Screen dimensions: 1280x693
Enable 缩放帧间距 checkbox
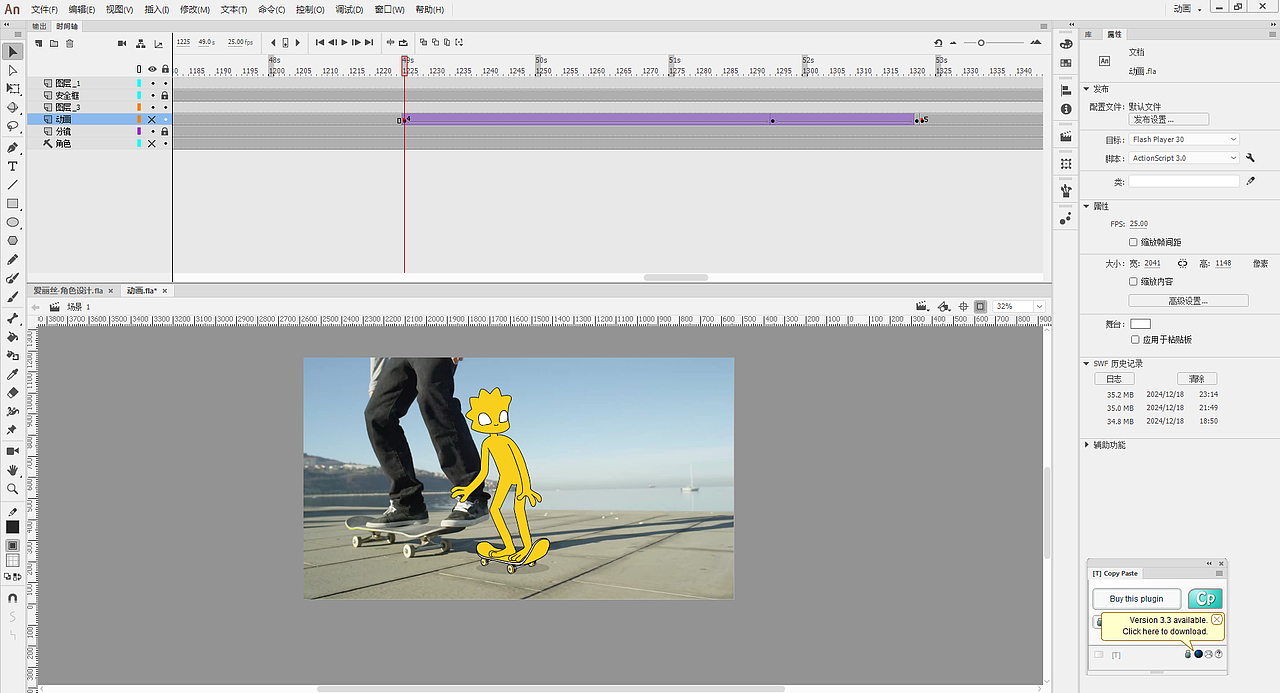tap(1133, 242)
